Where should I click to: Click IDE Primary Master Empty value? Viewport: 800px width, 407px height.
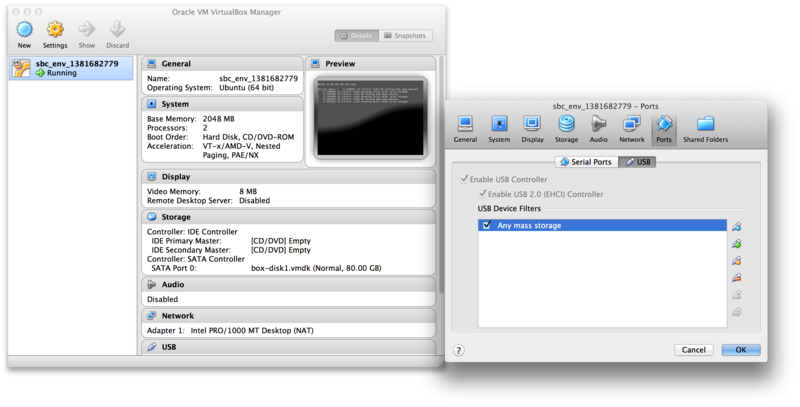pos(281,241)
